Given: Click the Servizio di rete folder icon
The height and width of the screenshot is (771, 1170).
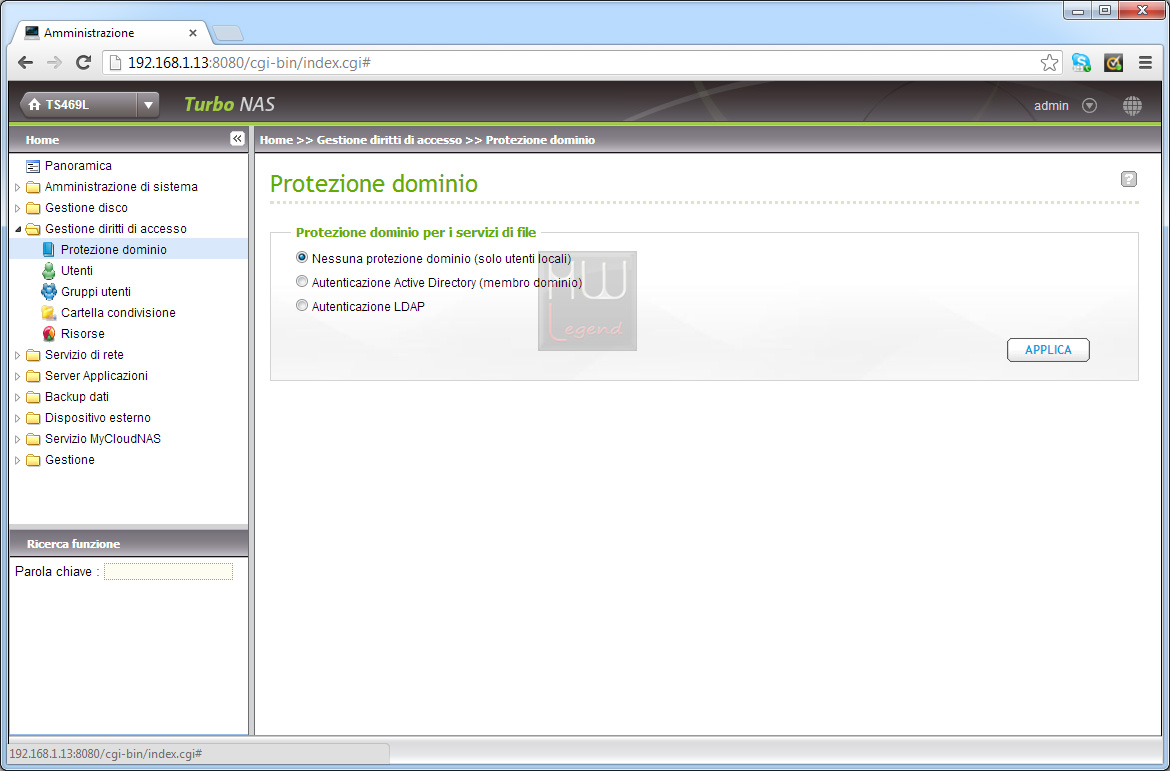Looking at the screenshot, I should coord(33,355).
